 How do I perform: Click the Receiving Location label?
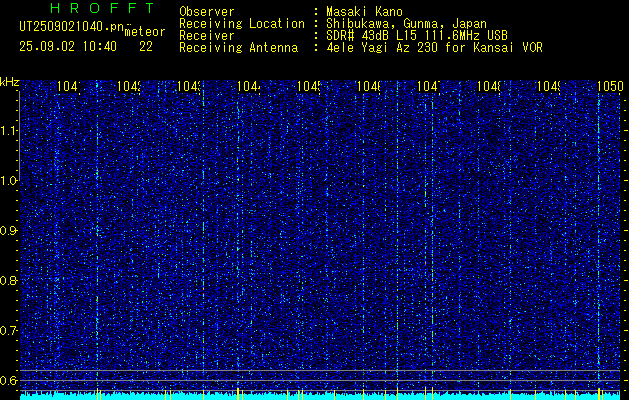tap(242, 24)
